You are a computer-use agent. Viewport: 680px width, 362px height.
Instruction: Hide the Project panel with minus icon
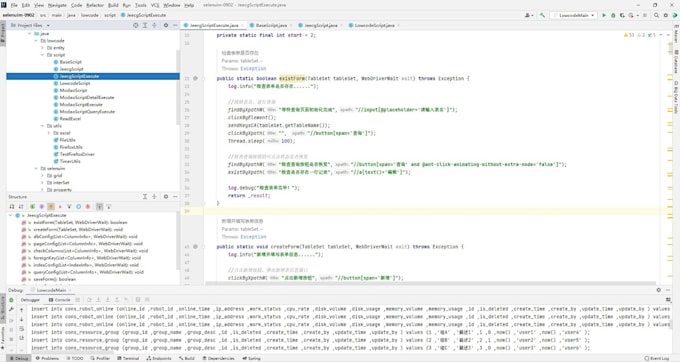[175, 26]
